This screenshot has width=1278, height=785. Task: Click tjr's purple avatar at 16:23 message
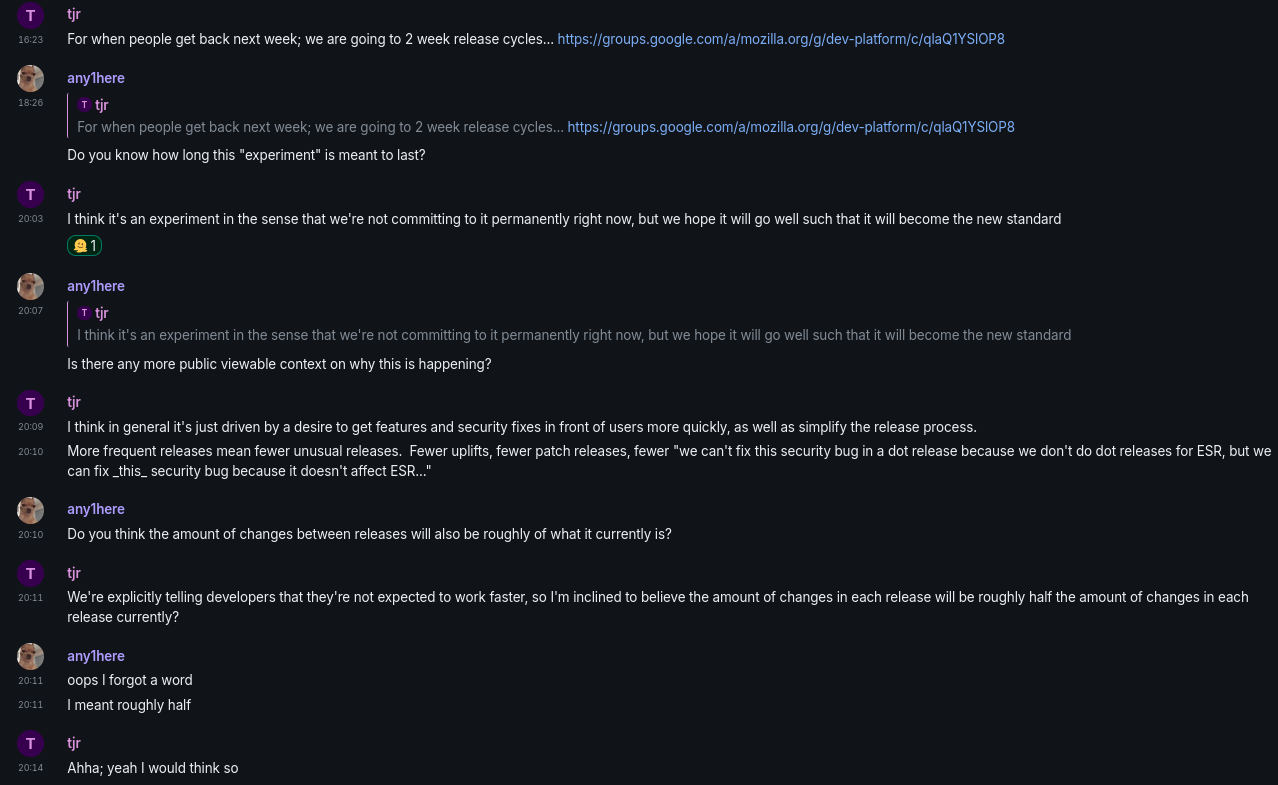click(x=30, y=15)
